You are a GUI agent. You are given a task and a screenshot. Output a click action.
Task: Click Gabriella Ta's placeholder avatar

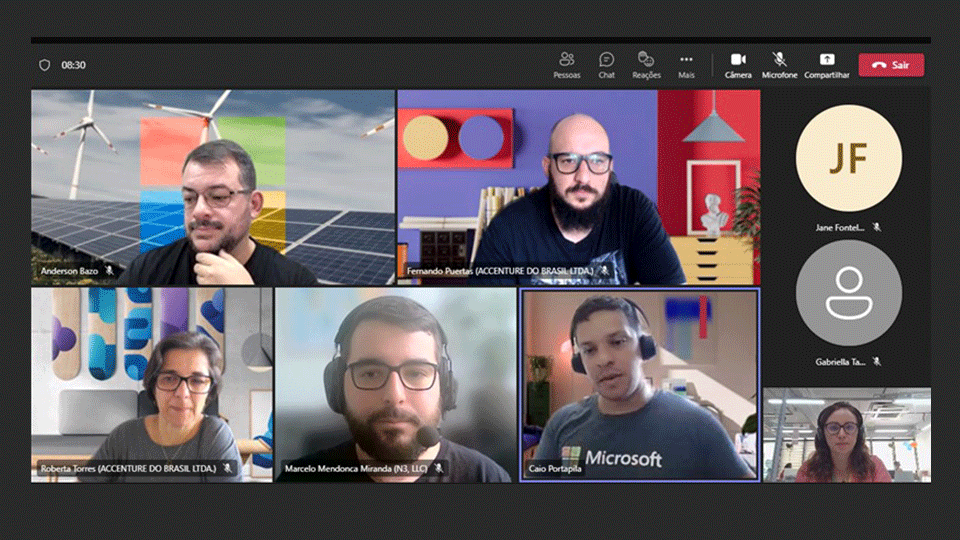tap(848, 292)
